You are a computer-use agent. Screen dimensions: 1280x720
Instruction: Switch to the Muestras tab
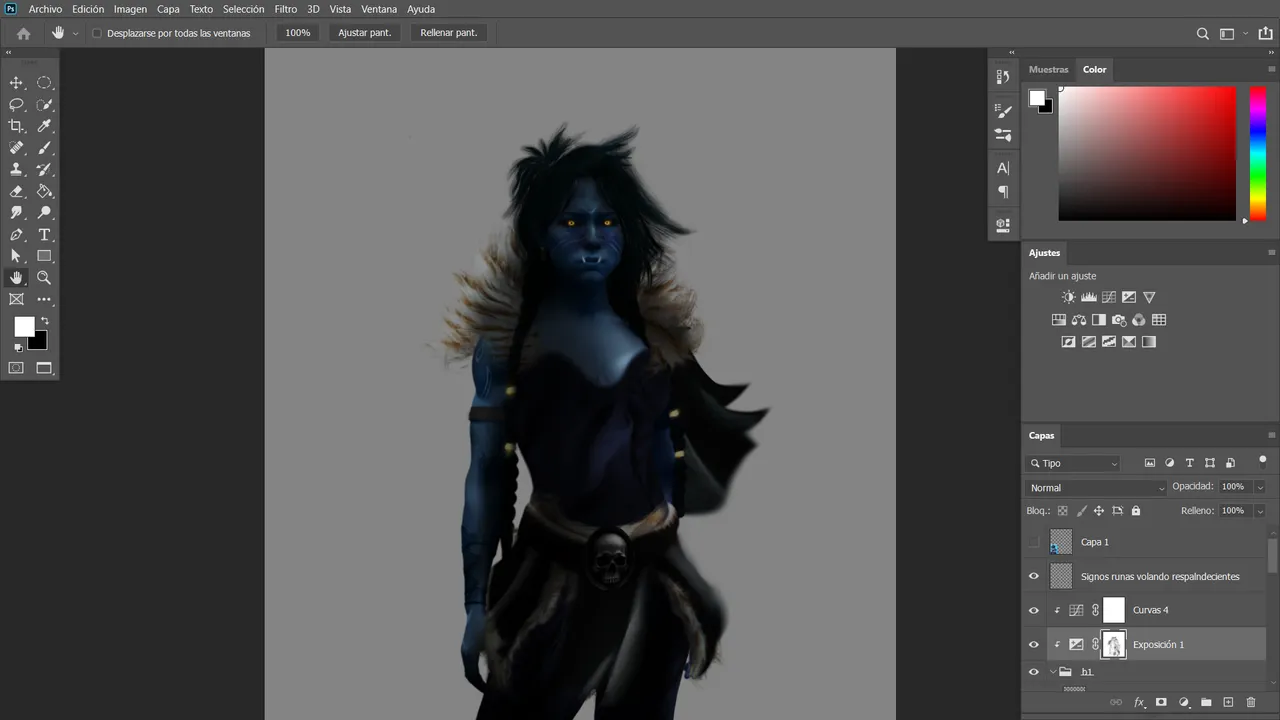pos(1048,70)
